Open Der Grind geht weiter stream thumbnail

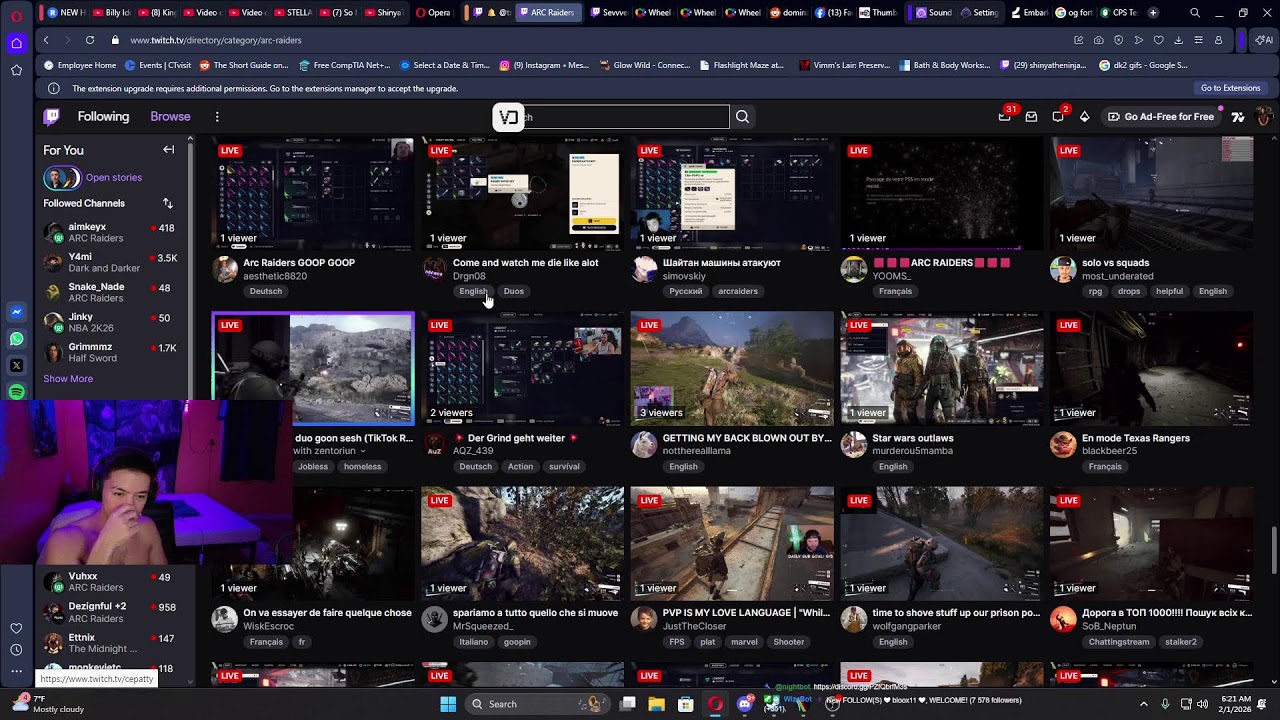point(522,368)
